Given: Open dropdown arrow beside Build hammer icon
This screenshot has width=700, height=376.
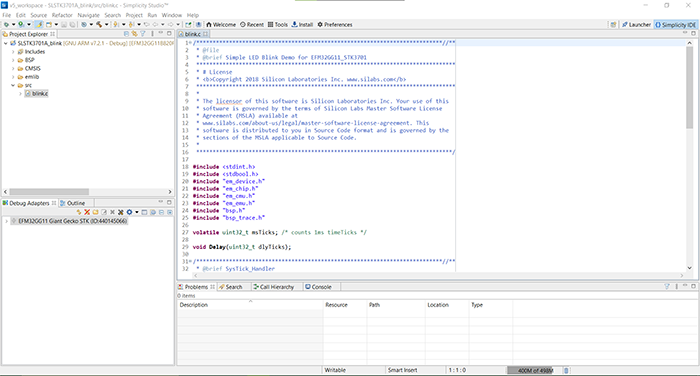Looking at the screenshot, I should 106,25.
